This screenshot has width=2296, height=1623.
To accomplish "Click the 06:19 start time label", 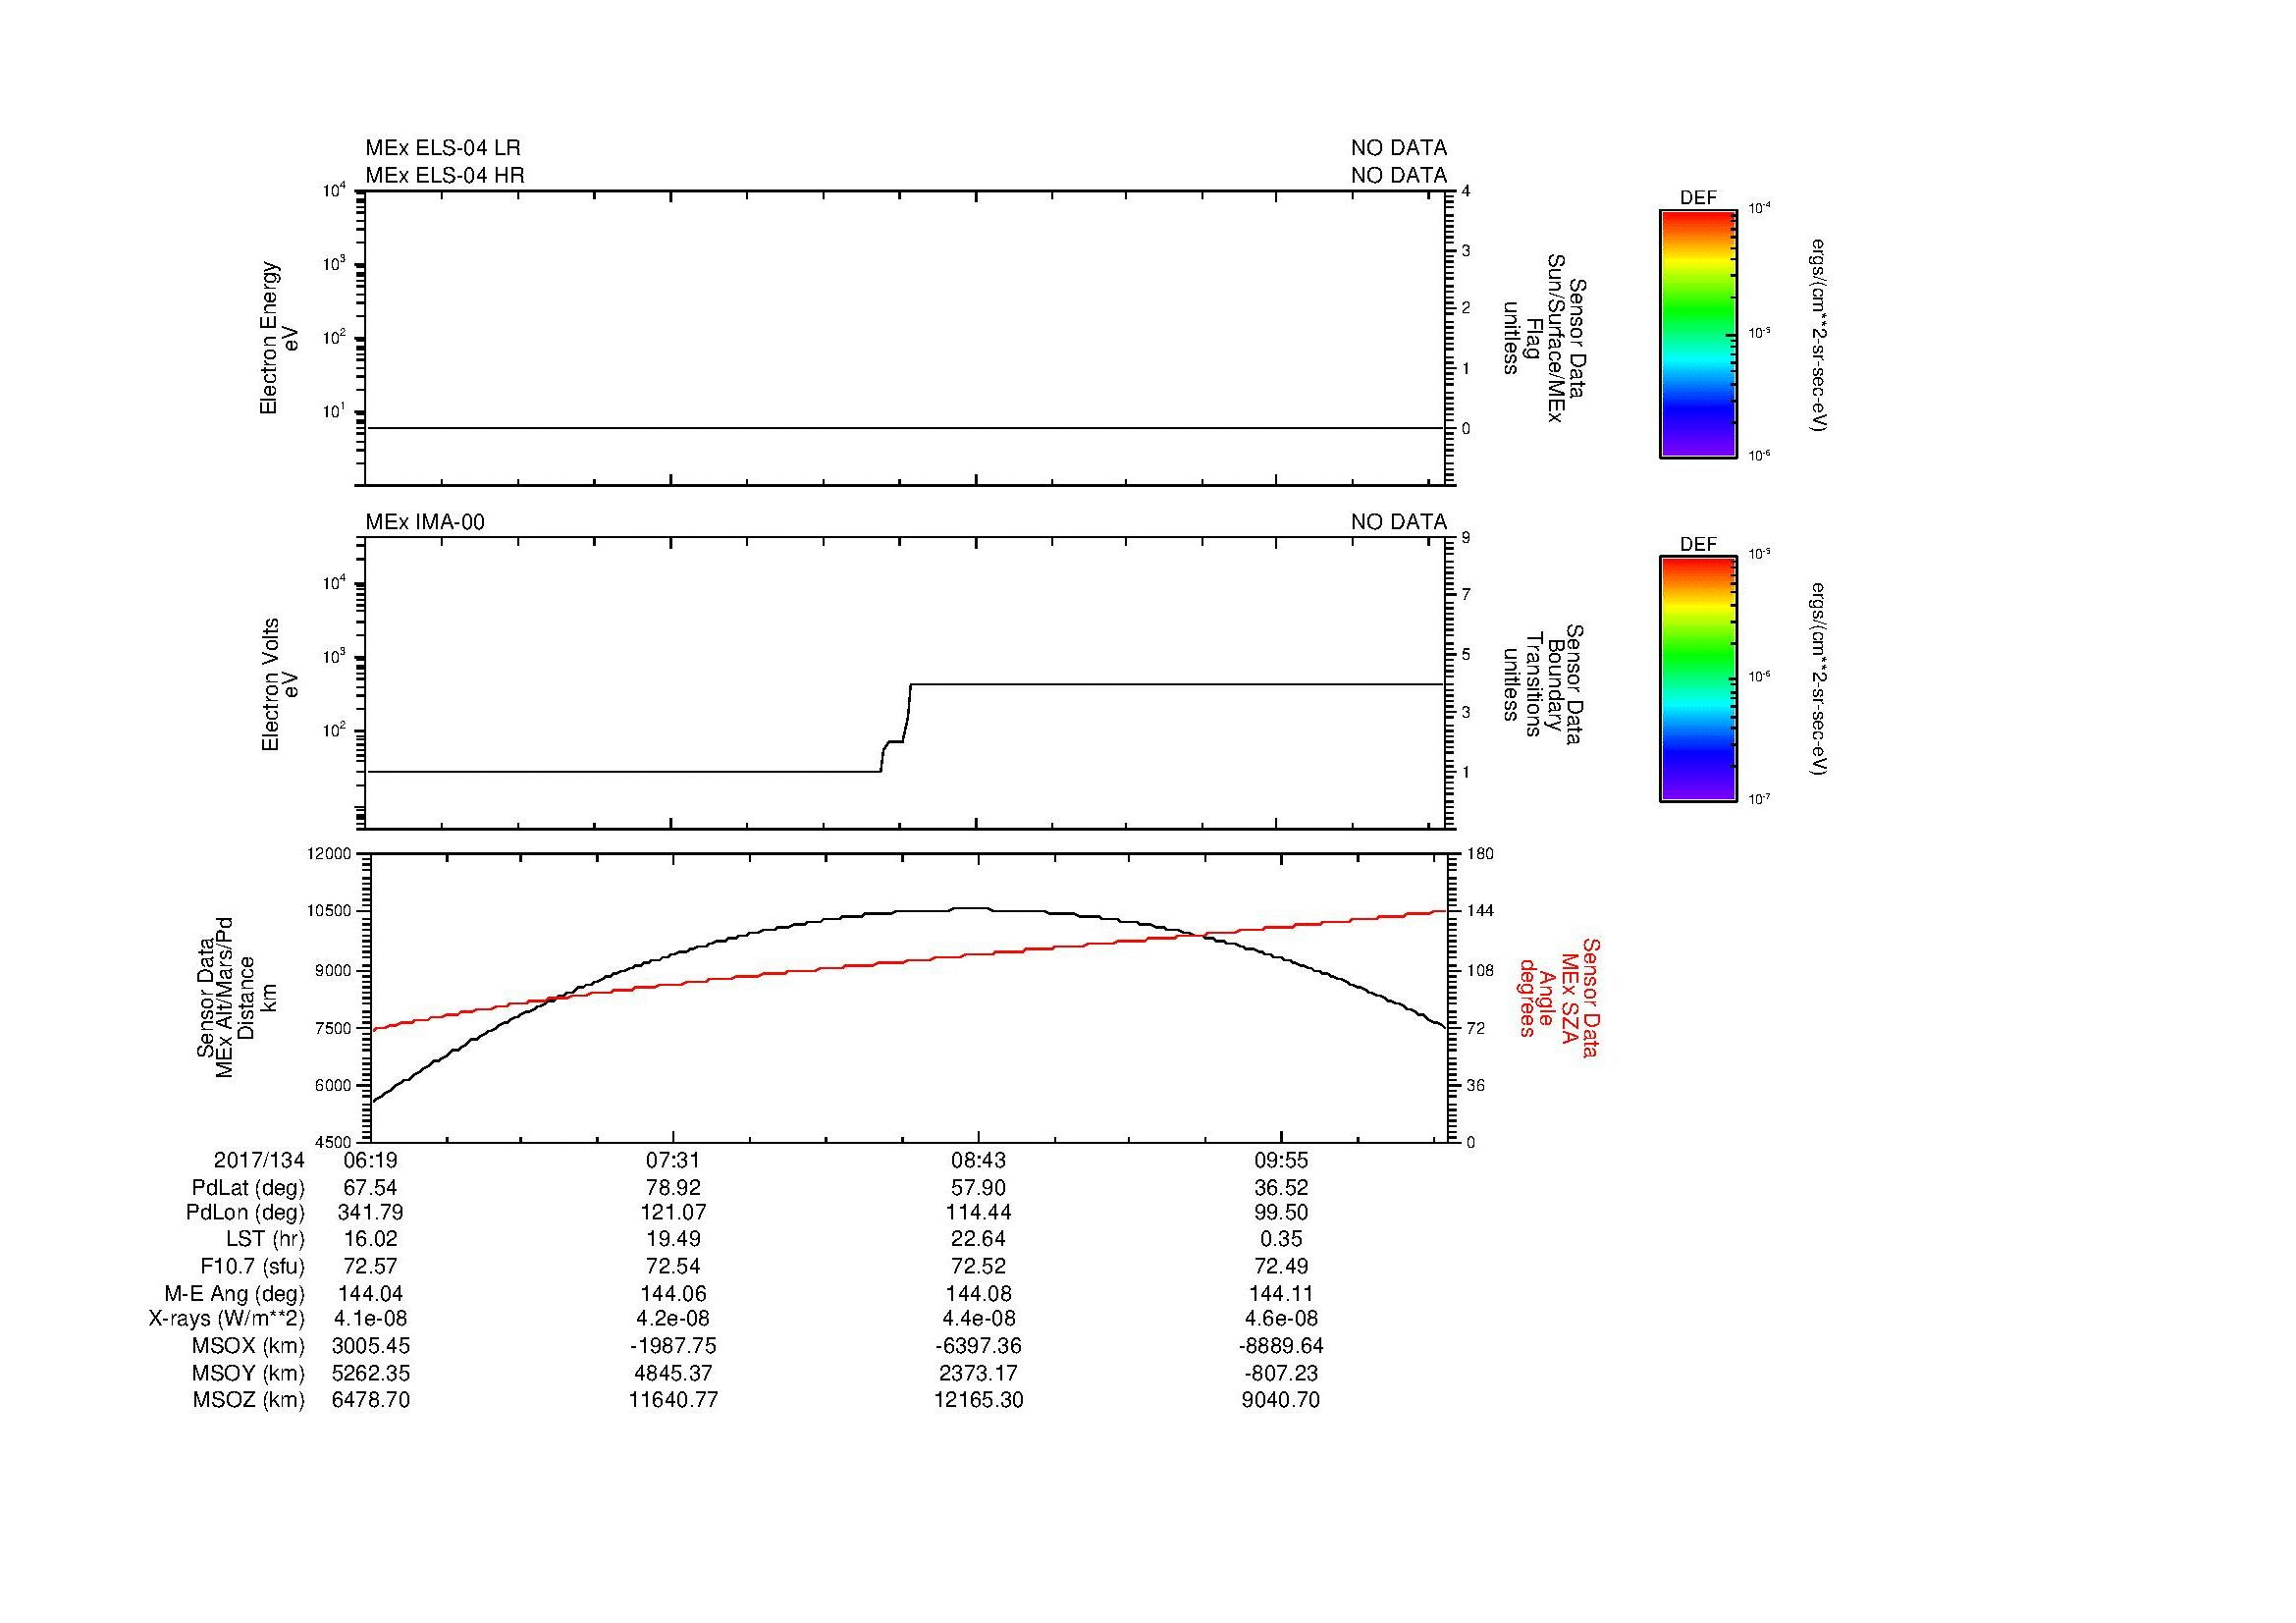I will click(370, 1161).
